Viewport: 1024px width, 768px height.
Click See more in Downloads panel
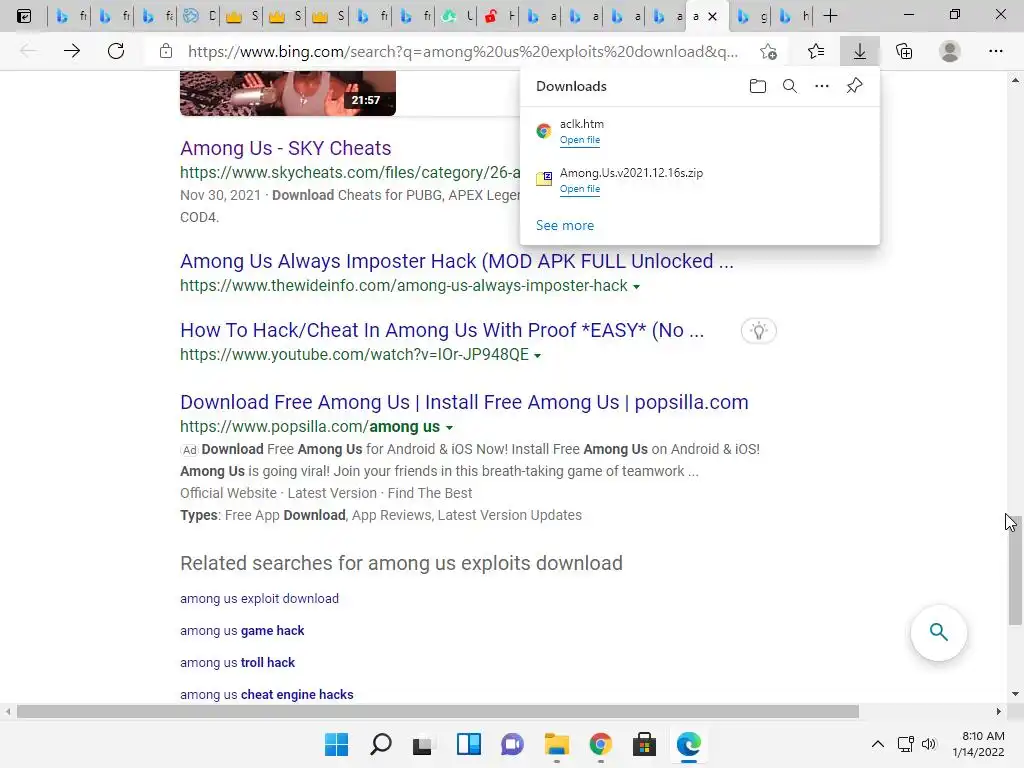click(565, 225)
